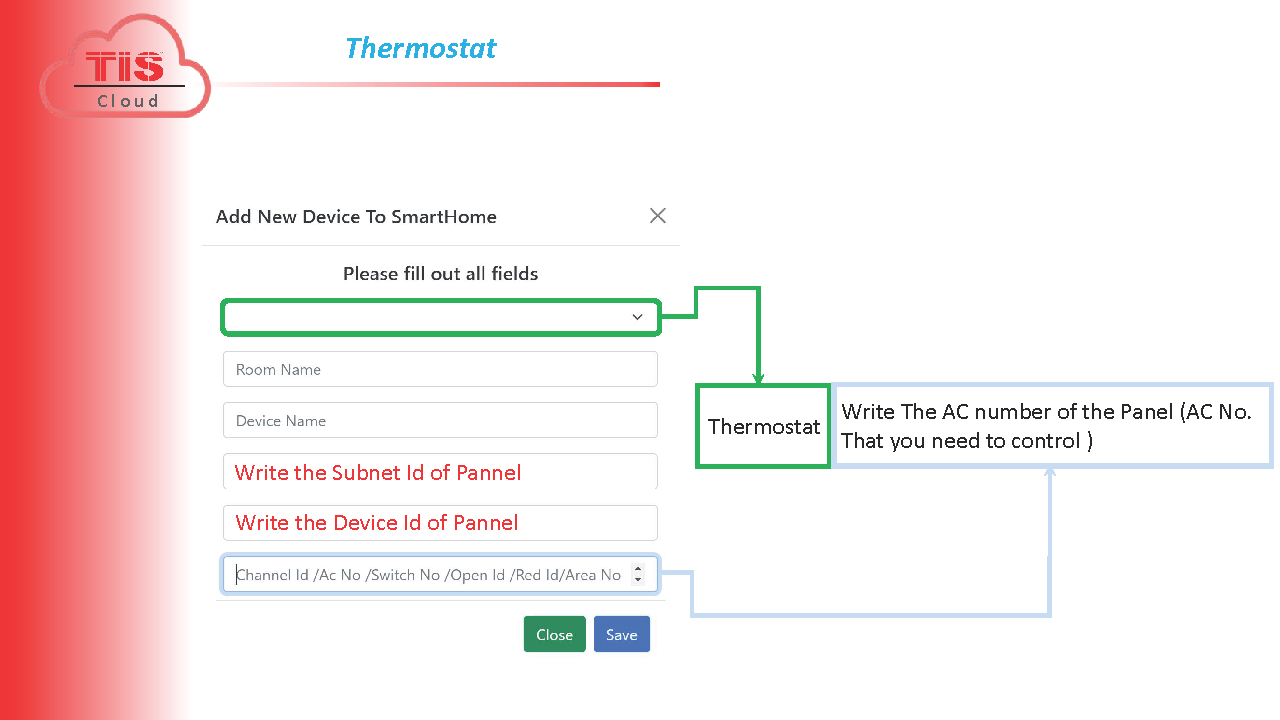Image resolution: width=1280 pixels, height=720 pixels.
Task: Save the new device
Action: click(622, 634)
